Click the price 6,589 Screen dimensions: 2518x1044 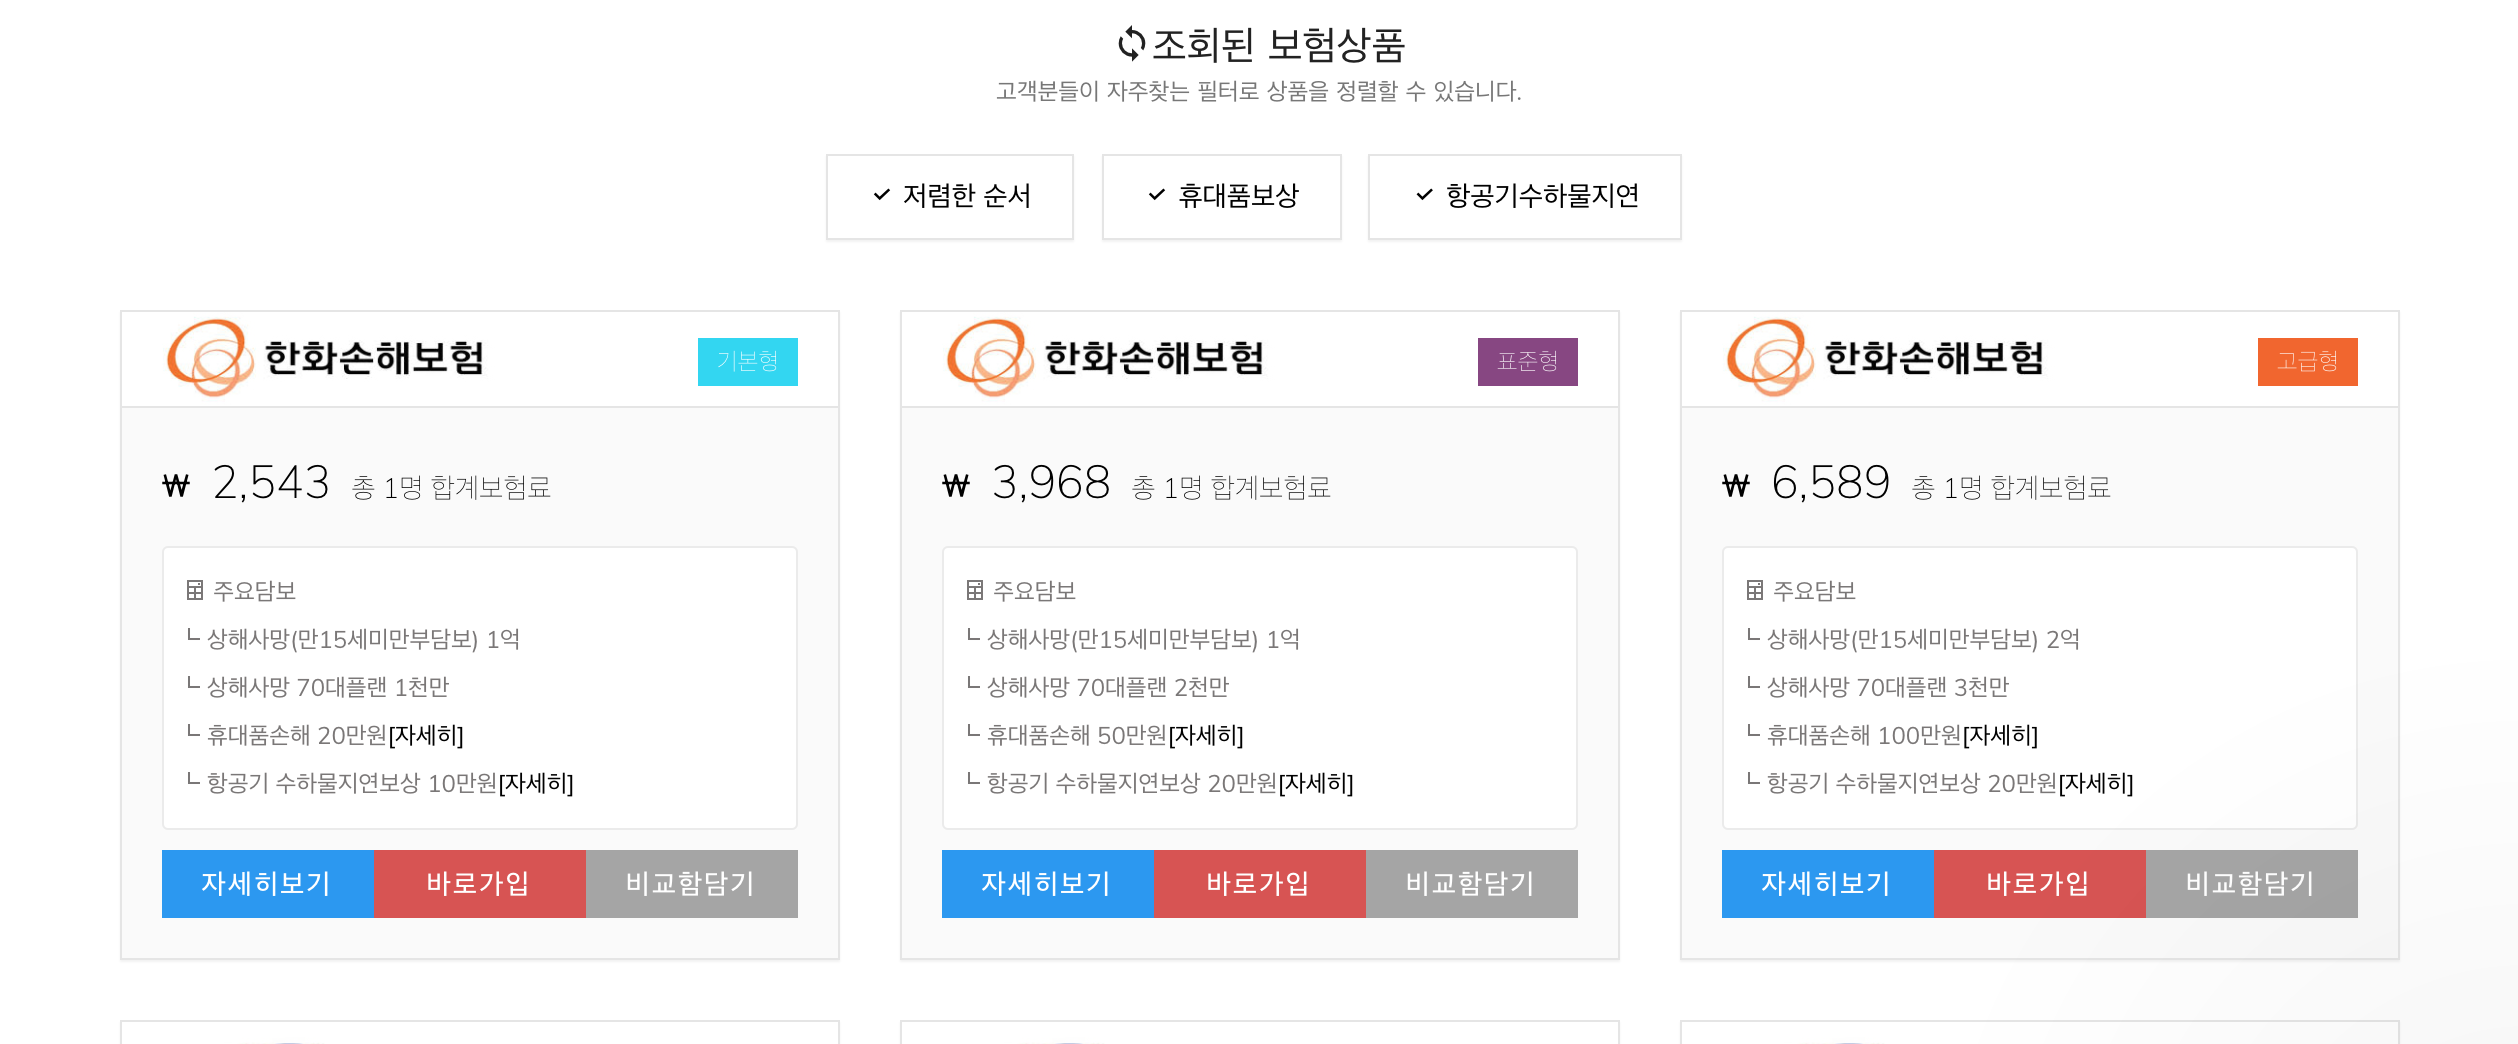(1831, 483)
